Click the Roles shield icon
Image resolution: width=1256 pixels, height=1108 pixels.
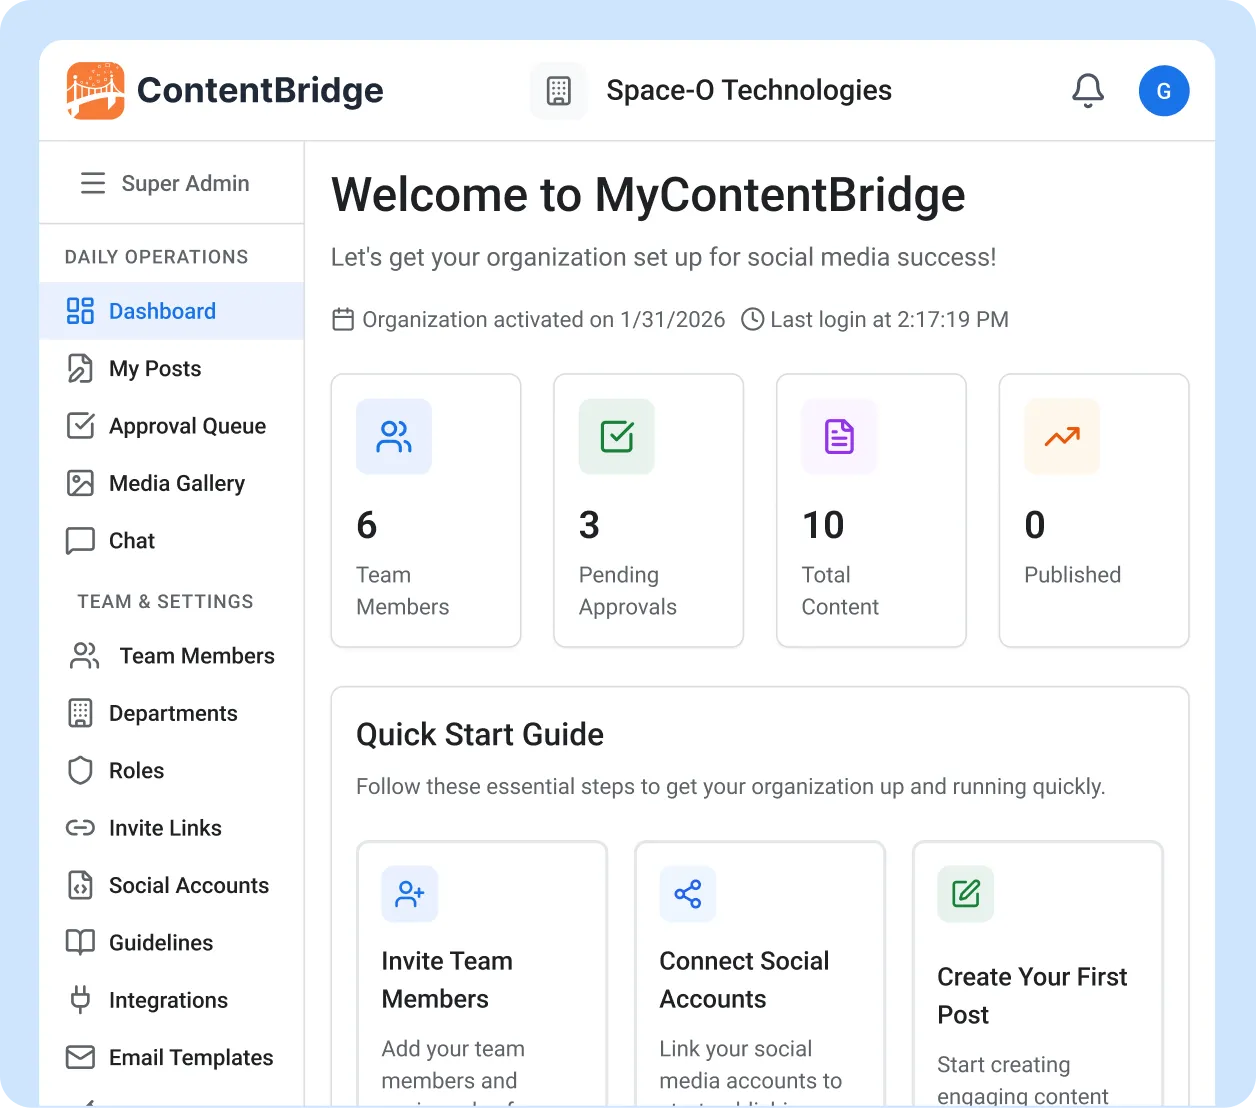pyautogui.click(x=80, y=771)
